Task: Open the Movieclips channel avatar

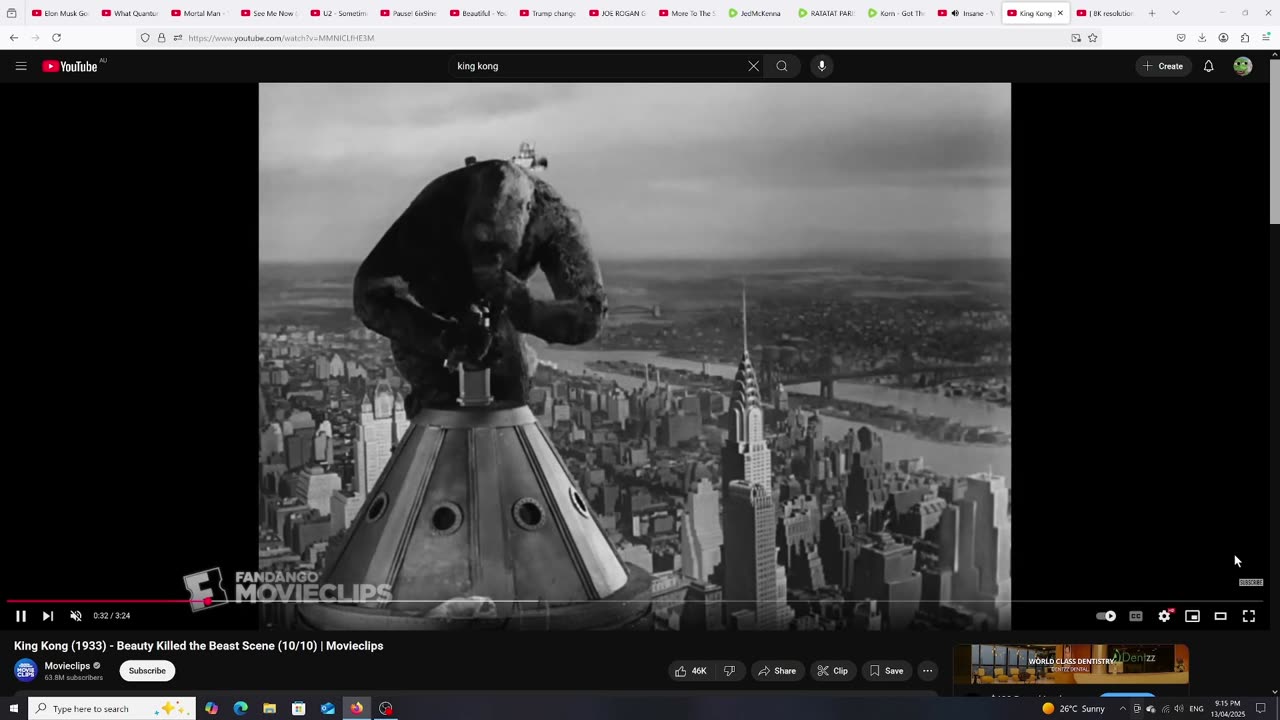Action: pyautogui.click(x=25, y=671)
